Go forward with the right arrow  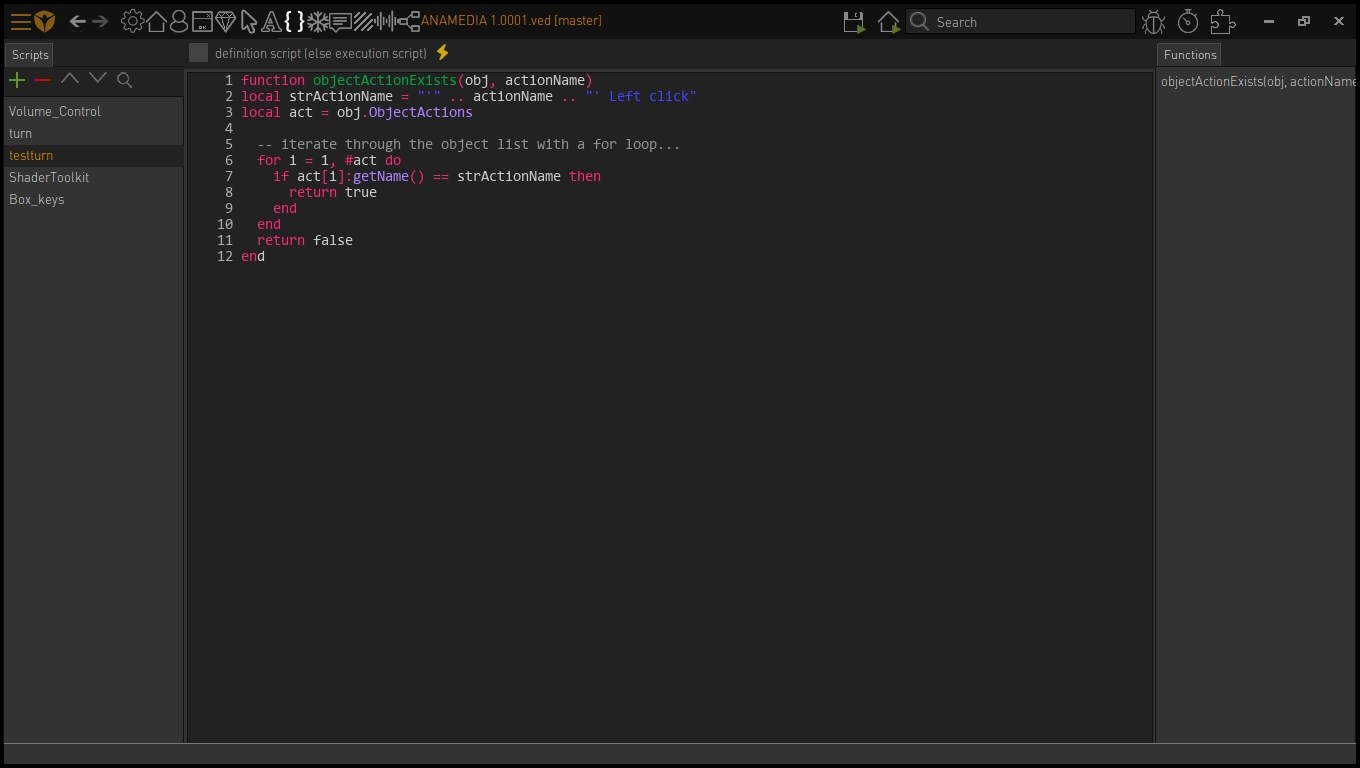100,21
